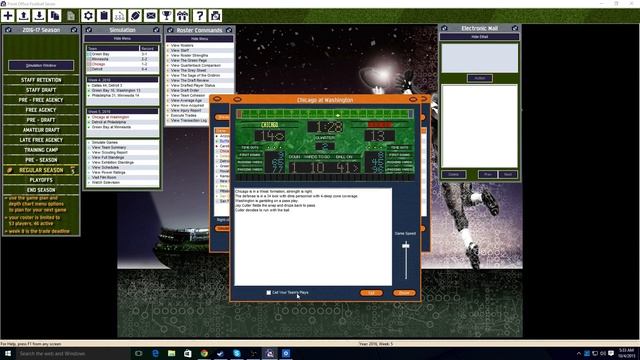Image resolution: width=640 pixels, height=360 pixels.
Task: Click the email message list box
Action: [480, 126]
